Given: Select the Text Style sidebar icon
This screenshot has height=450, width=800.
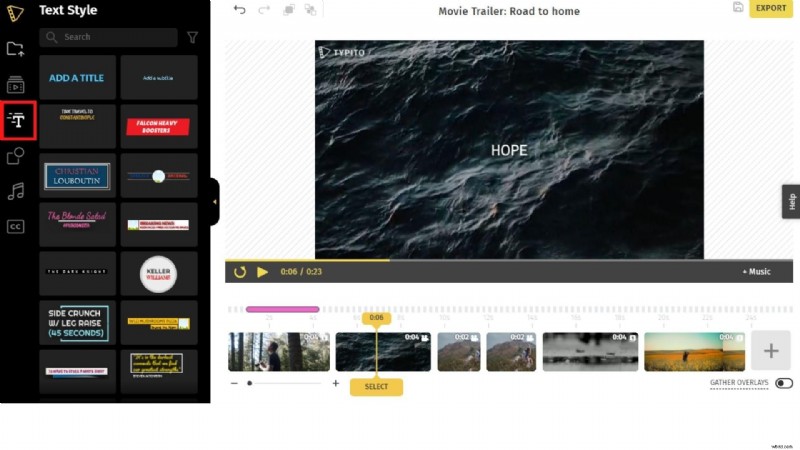Looking at the screenshot, I should pyautogui.click(x=17, y=120).
